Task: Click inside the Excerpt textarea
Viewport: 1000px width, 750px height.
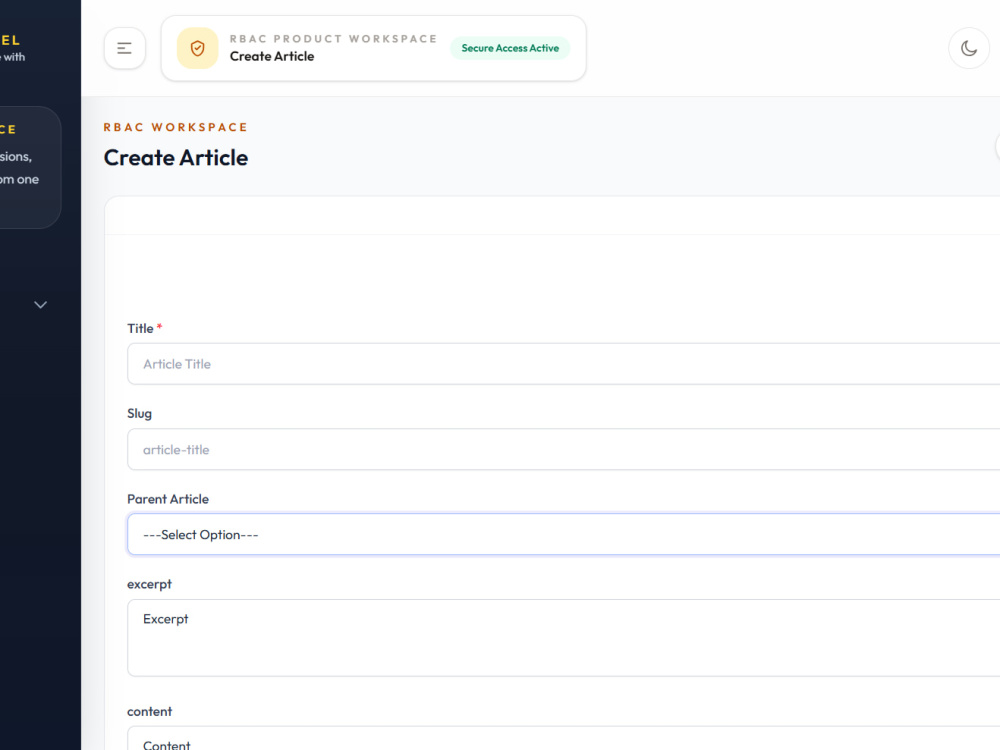Action: coord(564,638)
